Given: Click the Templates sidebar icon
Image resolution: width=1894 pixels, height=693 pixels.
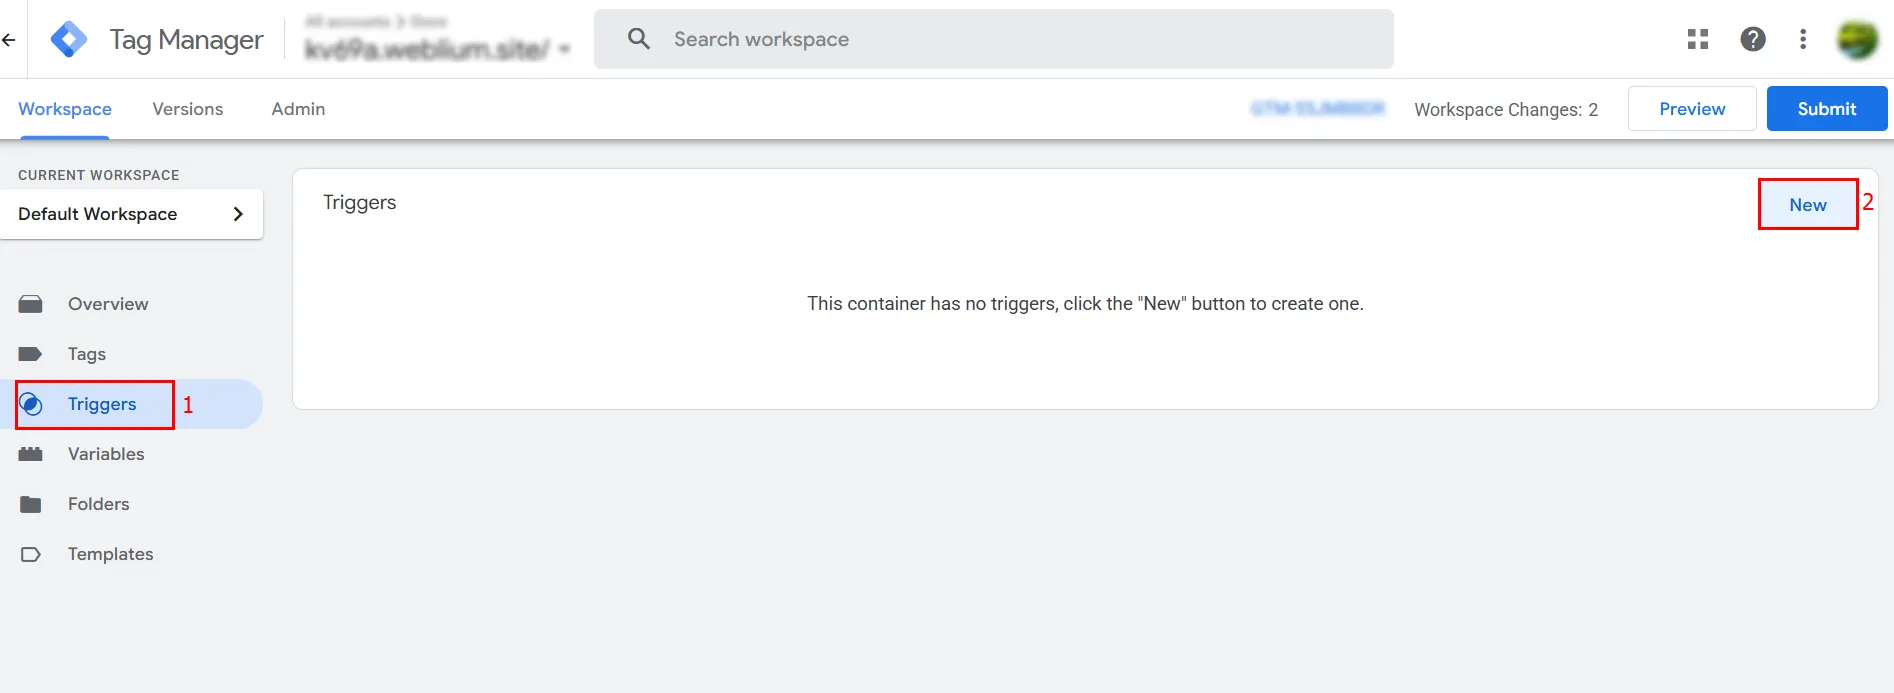Looking at the screenshot, I should (31, 554).
